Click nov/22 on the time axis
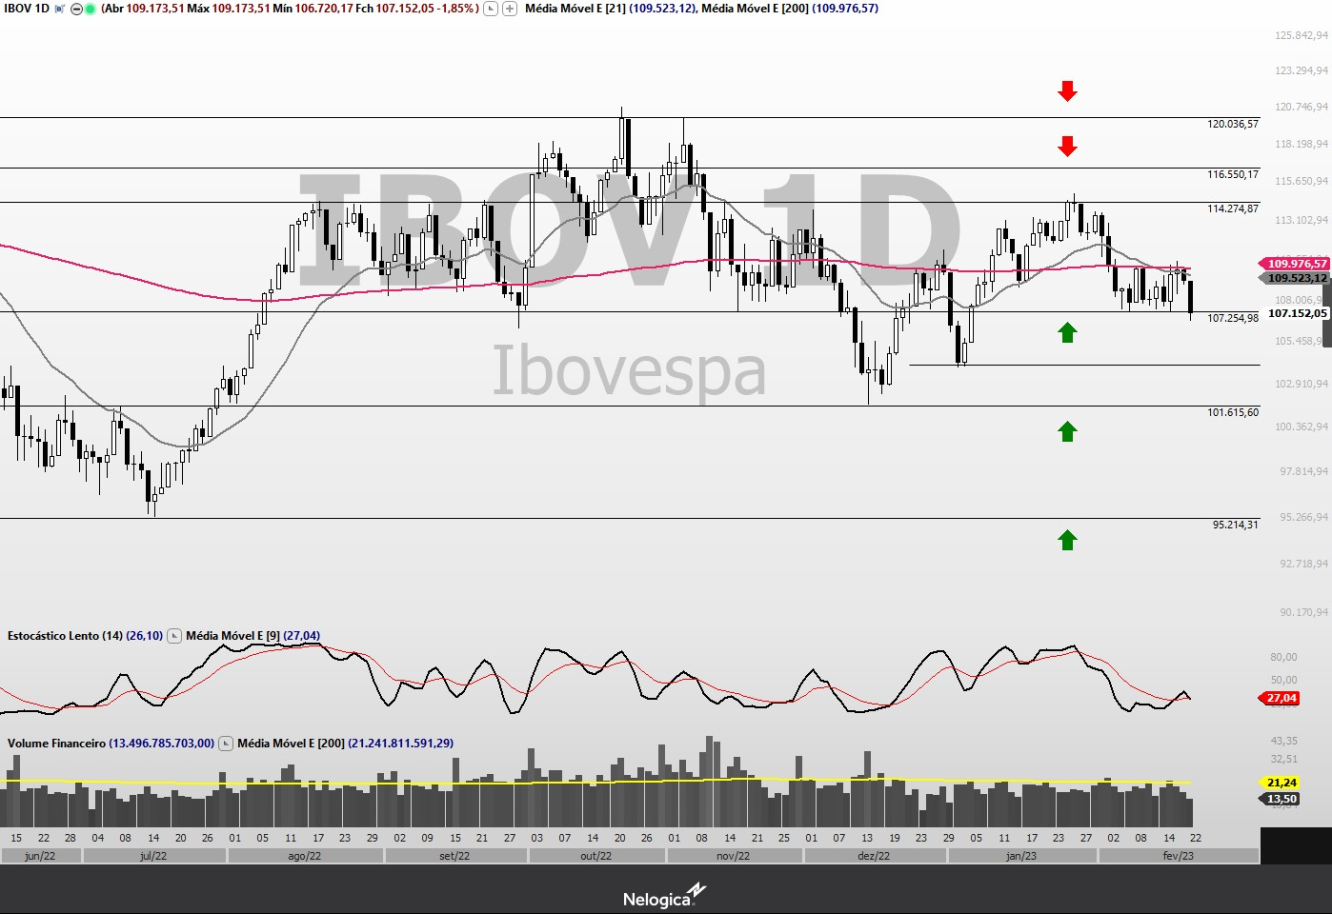Viewport: 1332px width, 914px height. pos(734,856)
